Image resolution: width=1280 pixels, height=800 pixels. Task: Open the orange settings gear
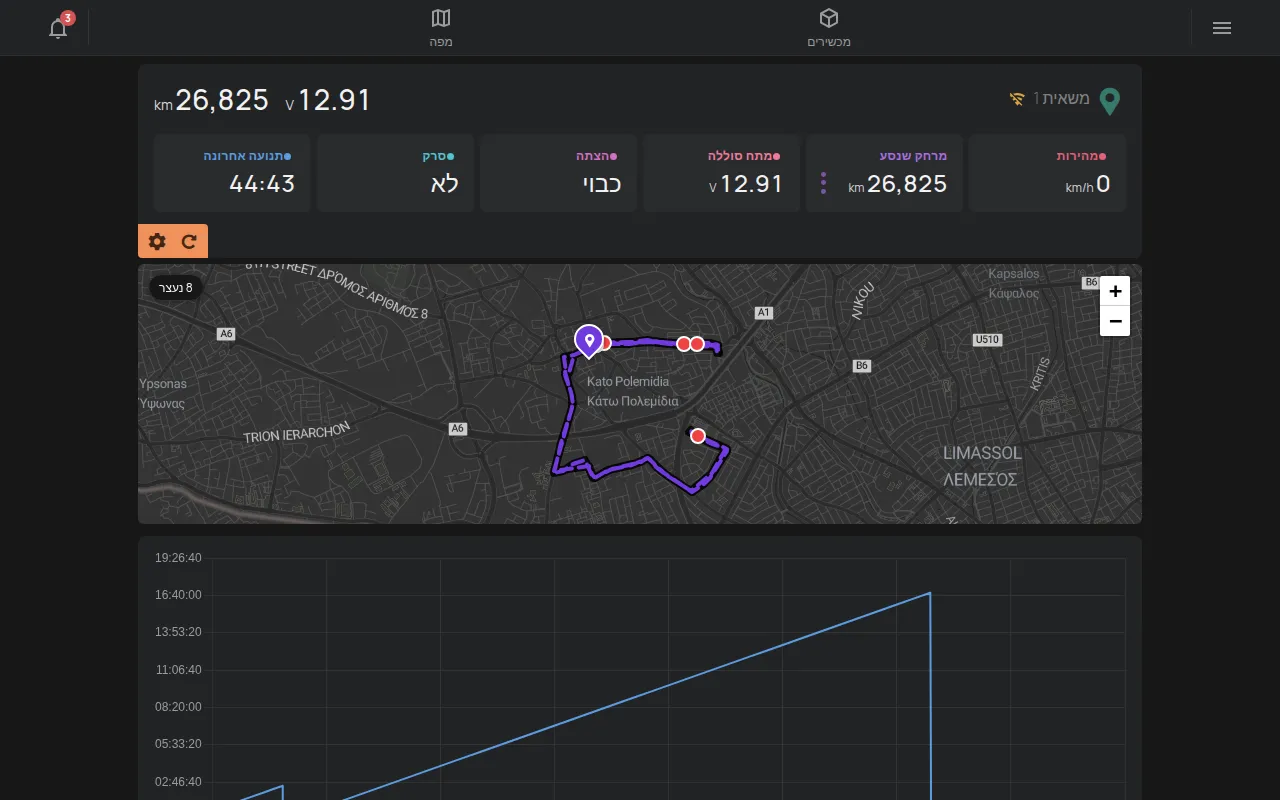157,241
